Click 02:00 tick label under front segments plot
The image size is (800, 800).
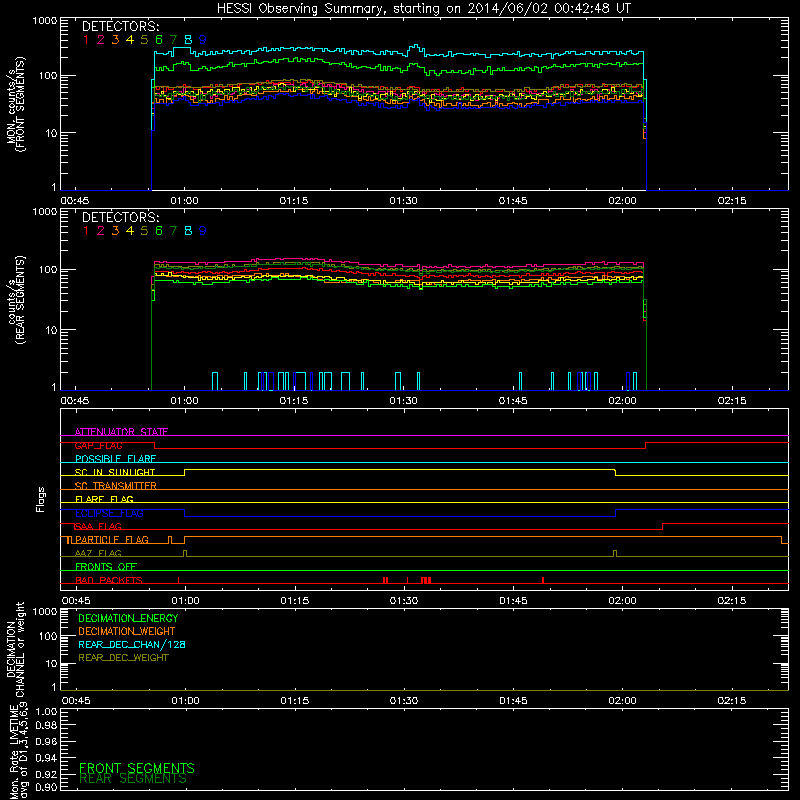(x=622, y=201)
